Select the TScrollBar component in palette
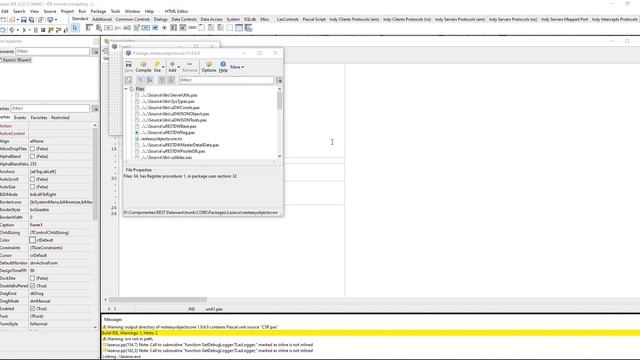Viewport: 640px width, 360px height. point(192,28)
